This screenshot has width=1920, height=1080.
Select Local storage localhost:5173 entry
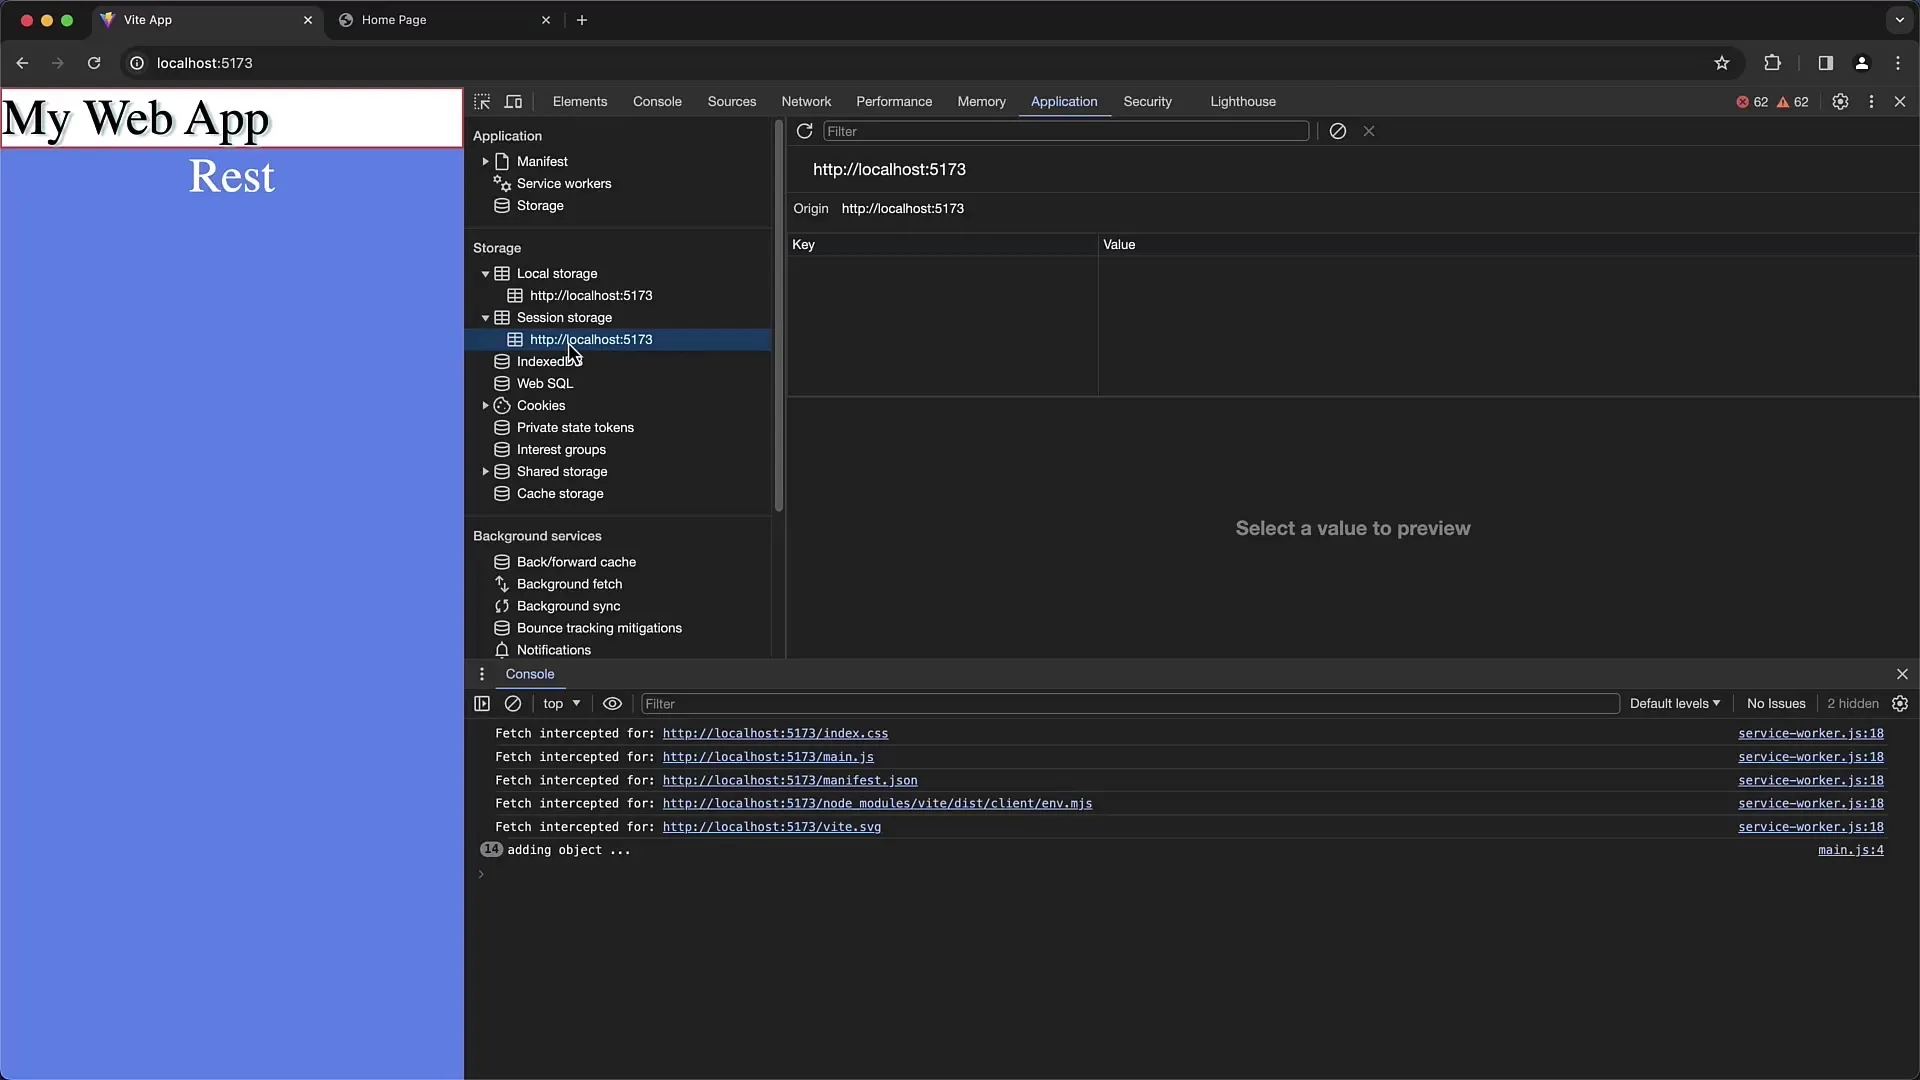(591, 296)
